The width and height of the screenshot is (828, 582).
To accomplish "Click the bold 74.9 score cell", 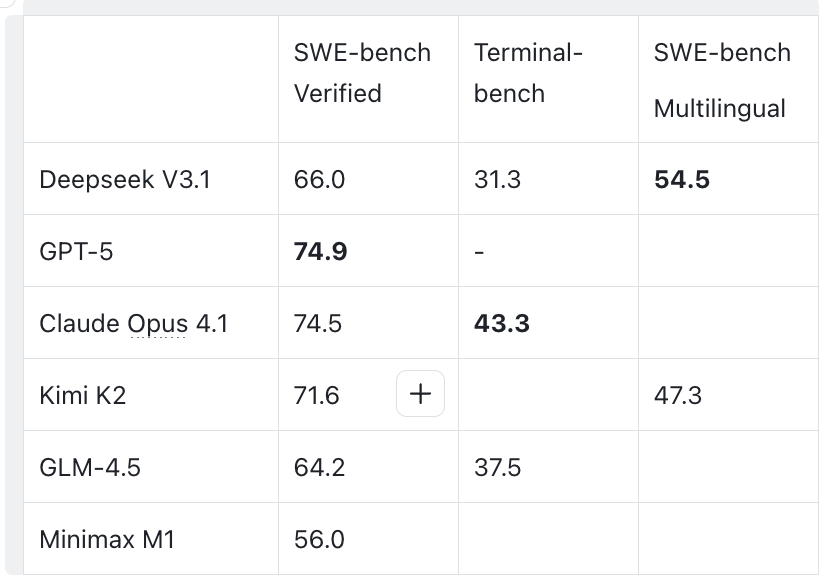I will [320, 252].
